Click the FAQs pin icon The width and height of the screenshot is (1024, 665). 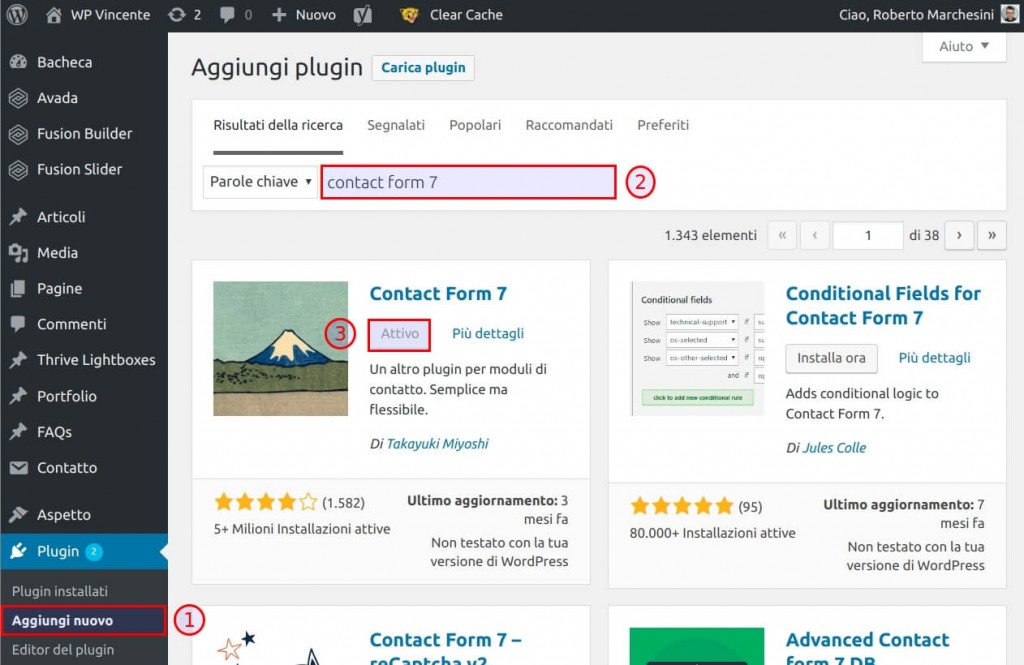tap(18, 432)
